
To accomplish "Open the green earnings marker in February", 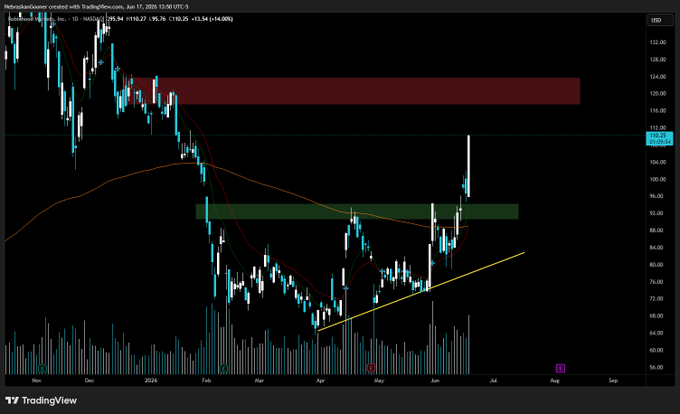I will point(223,368).
